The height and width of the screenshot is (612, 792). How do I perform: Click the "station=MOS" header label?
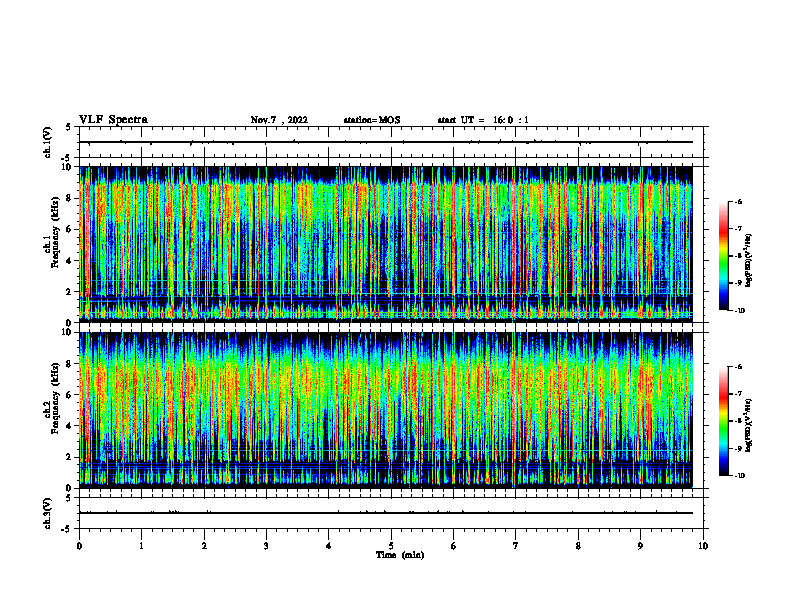pos(372,120)
